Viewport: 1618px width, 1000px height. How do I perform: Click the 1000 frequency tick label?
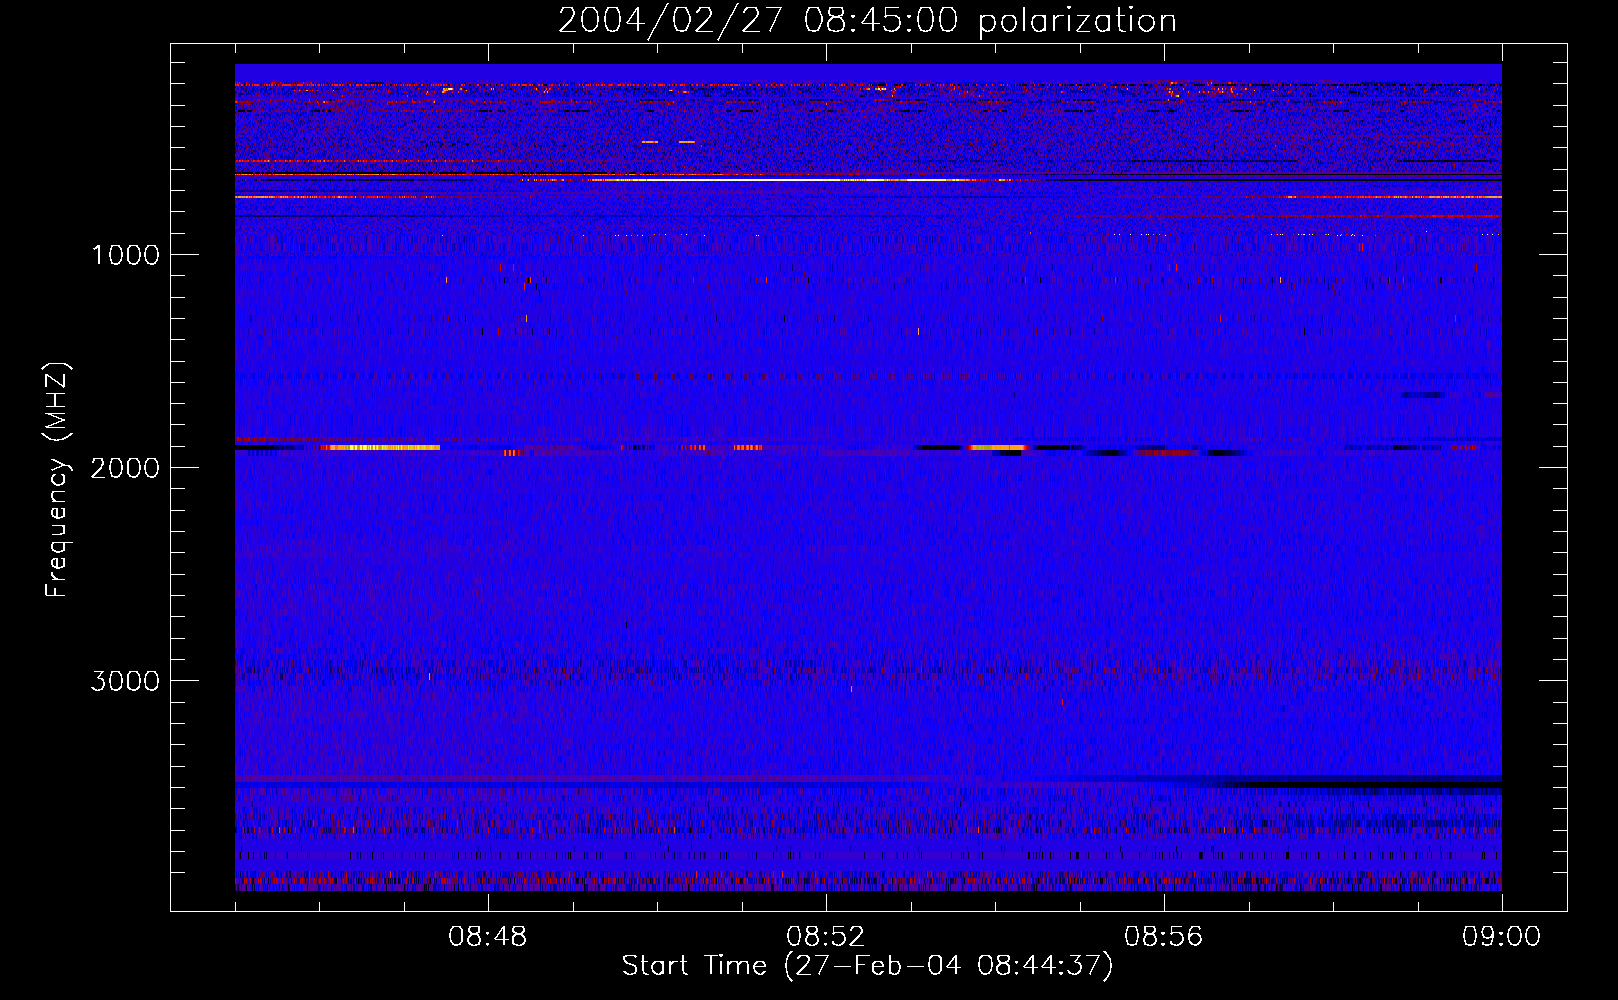click(x=126, y=255)
